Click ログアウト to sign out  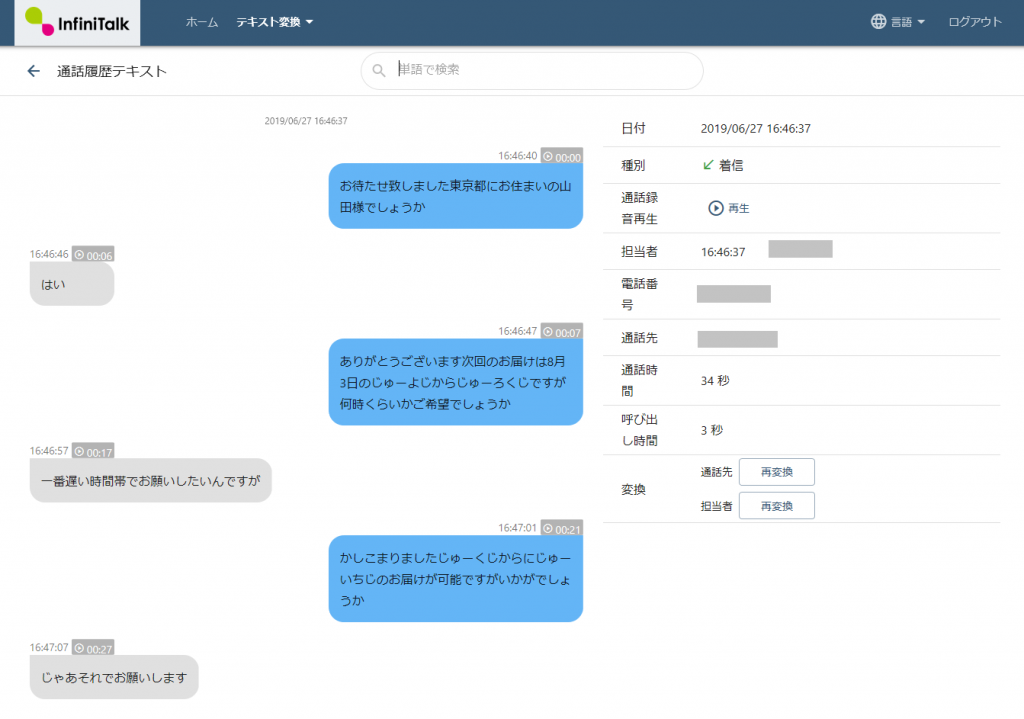(x=974, y=22)
